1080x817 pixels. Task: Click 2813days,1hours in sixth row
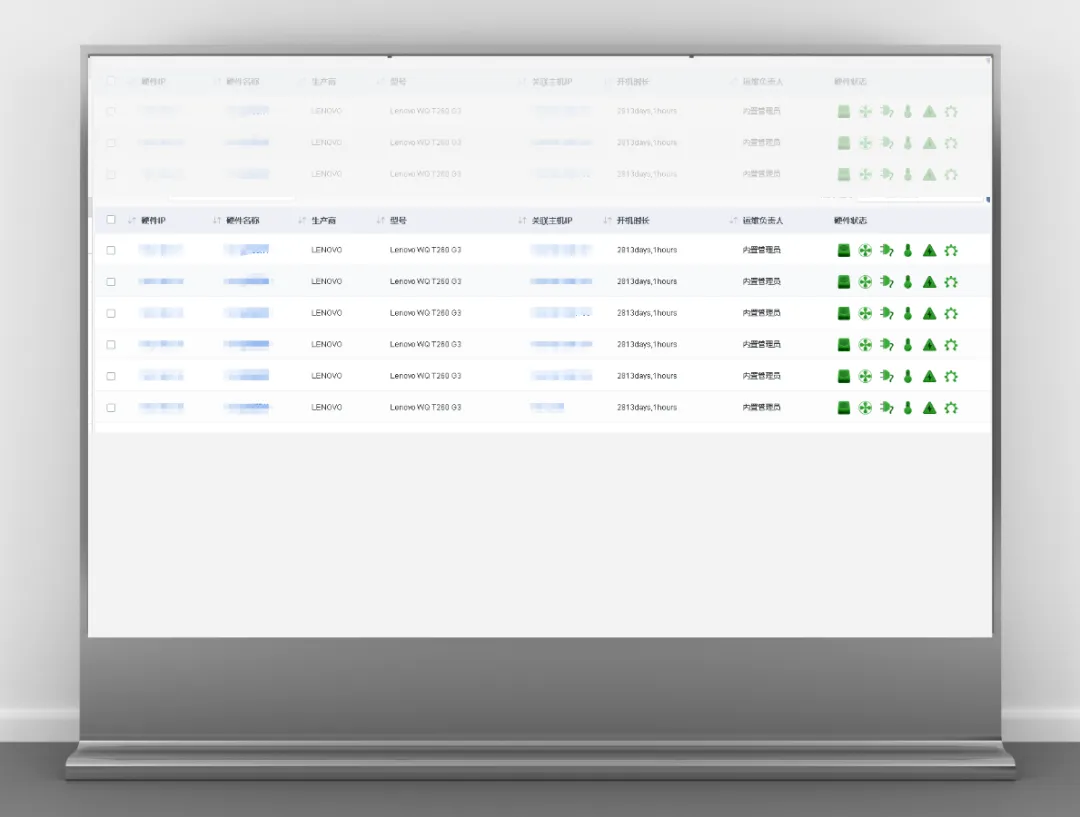[x=647, y=407]
